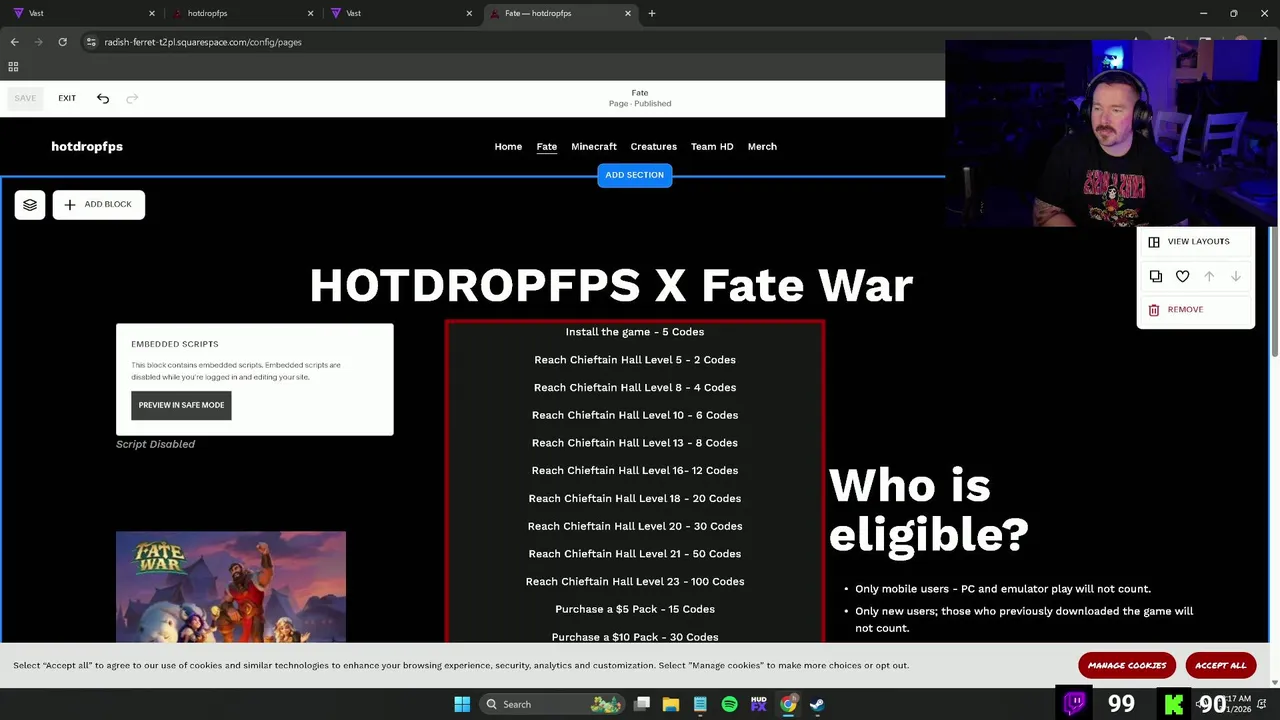Exit the page editor
Screen dimensions: 1280x720
[x=67, y=98]
